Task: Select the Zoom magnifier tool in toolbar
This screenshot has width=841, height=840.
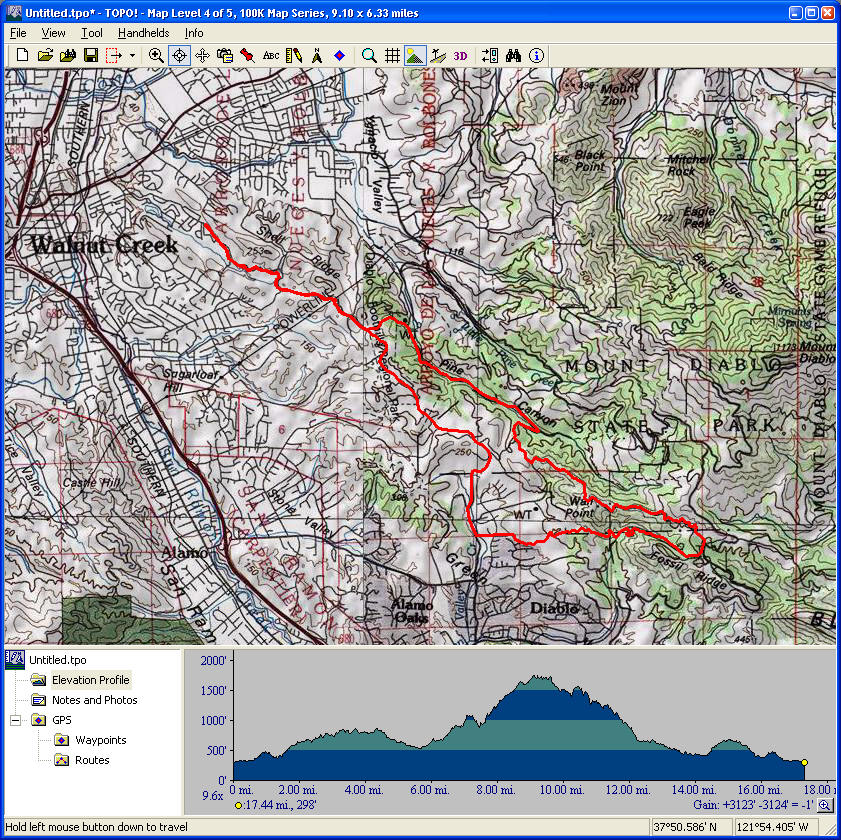Action: [156, 56]
